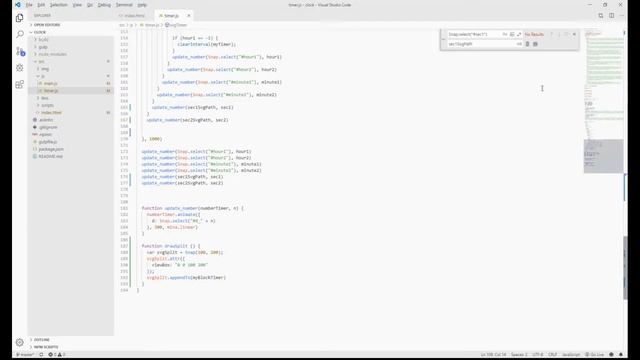Open the Debug menu

104,5
